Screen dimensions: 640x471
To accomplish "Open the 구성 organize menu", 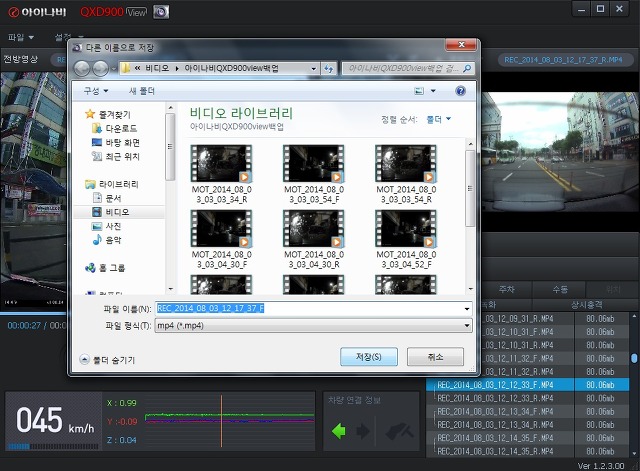I will pos(96,91).
